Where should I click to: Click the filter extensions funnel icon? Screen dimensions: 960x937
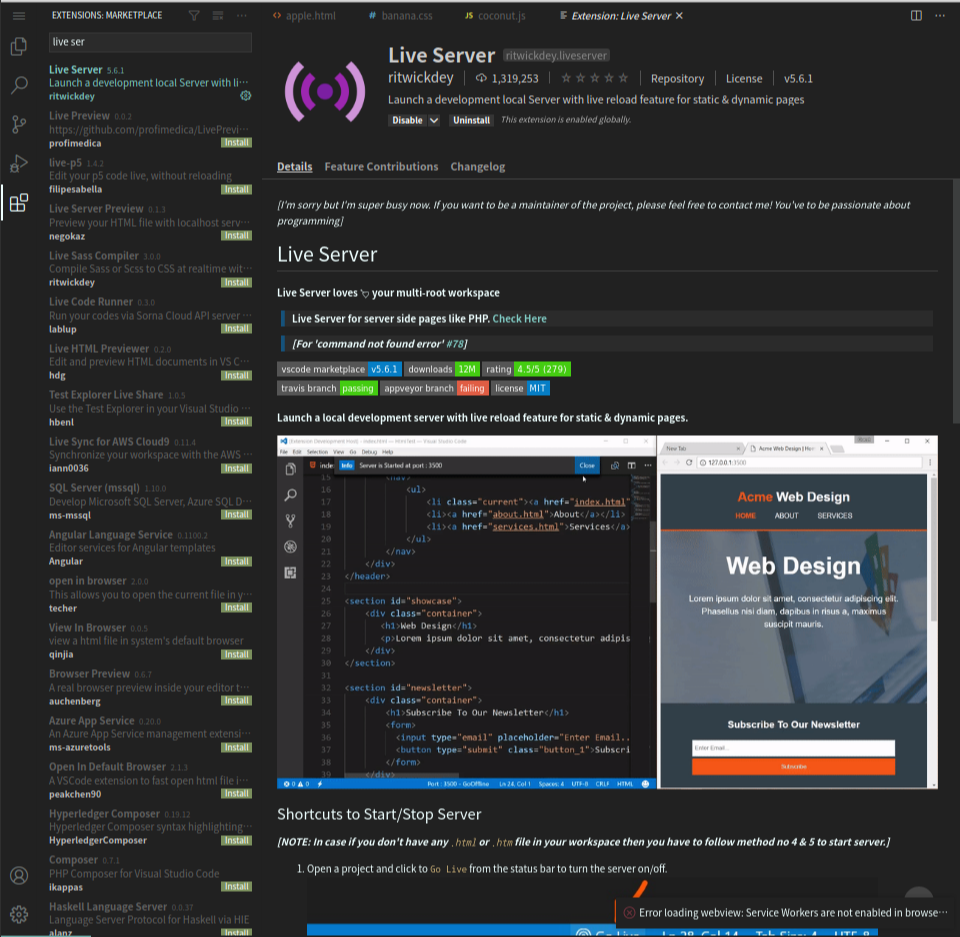(x=194, y=16)
